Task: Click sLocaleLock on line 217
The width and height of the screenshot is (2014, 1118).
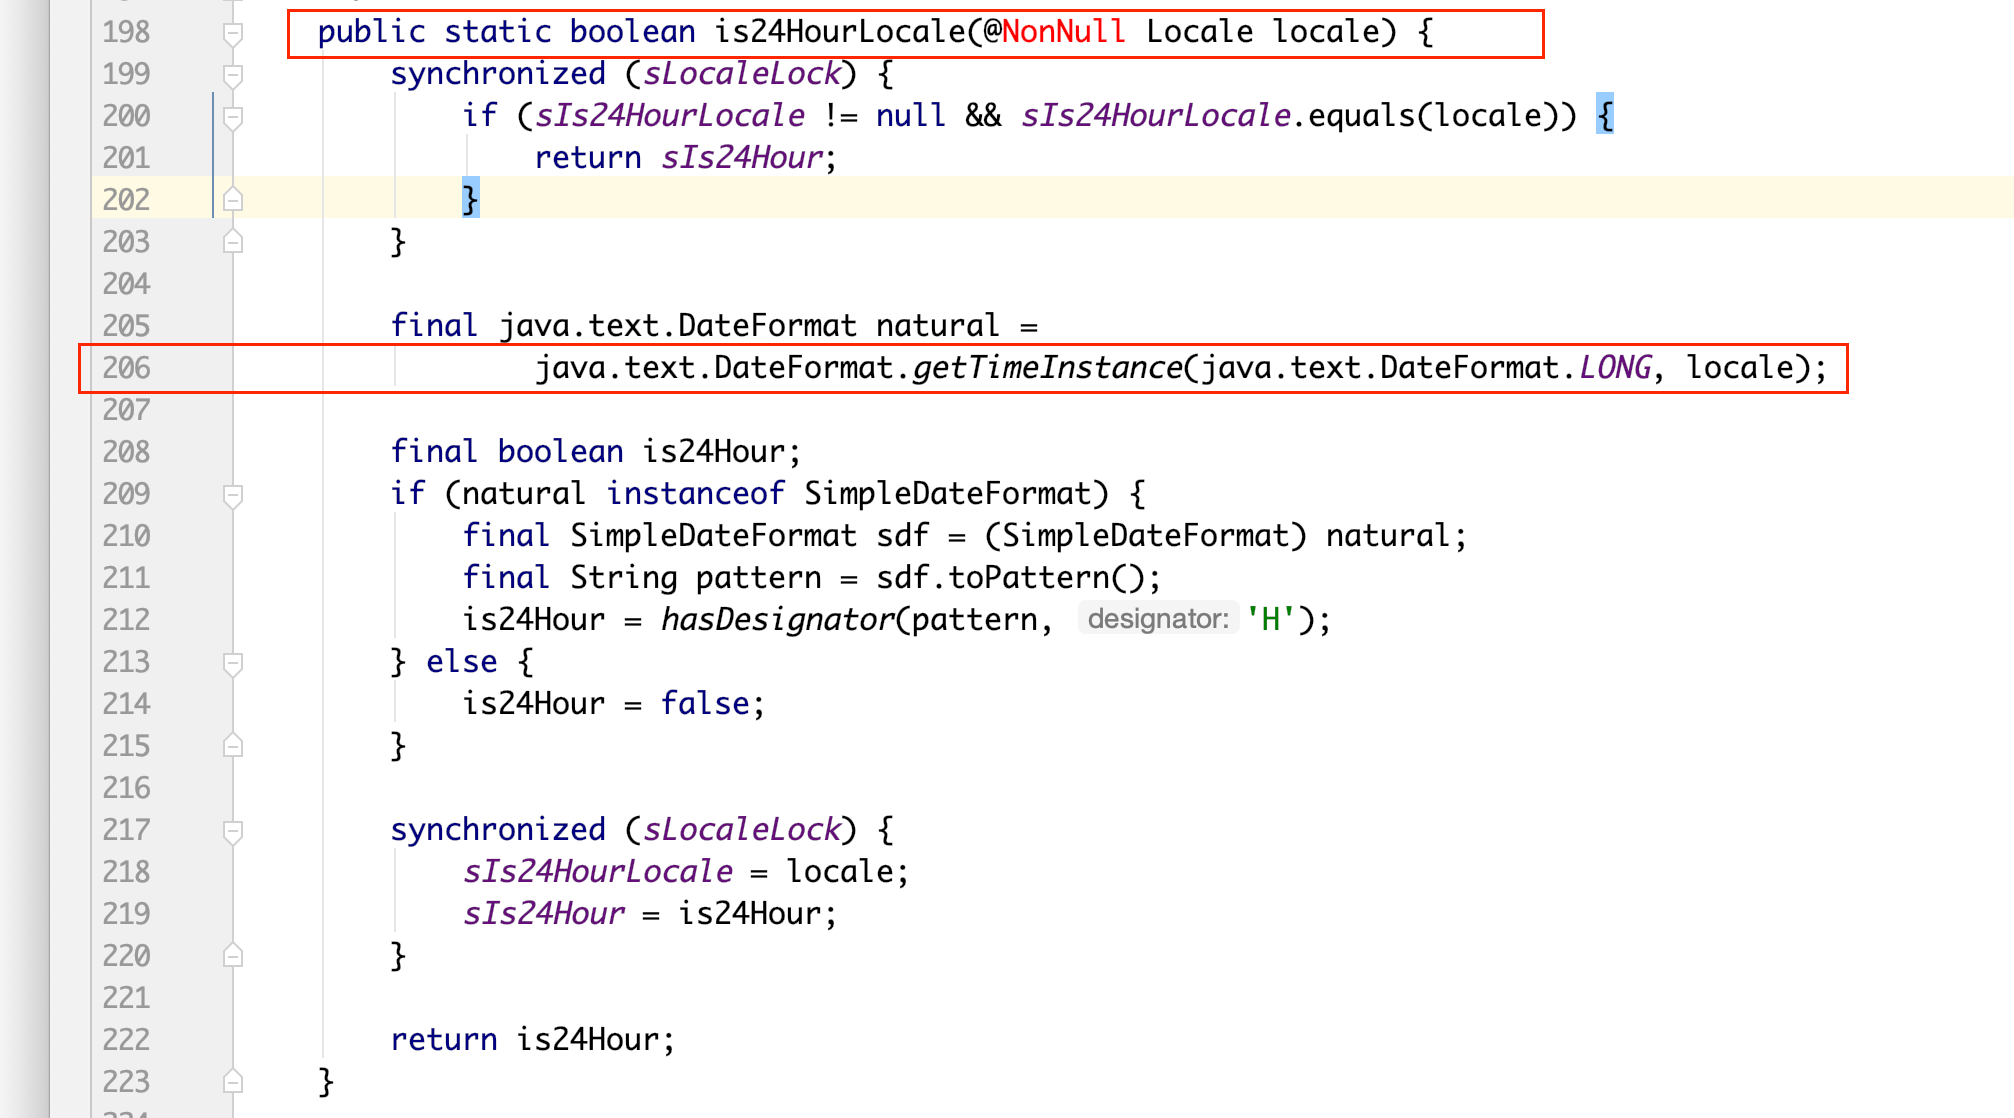Action: 742,830
